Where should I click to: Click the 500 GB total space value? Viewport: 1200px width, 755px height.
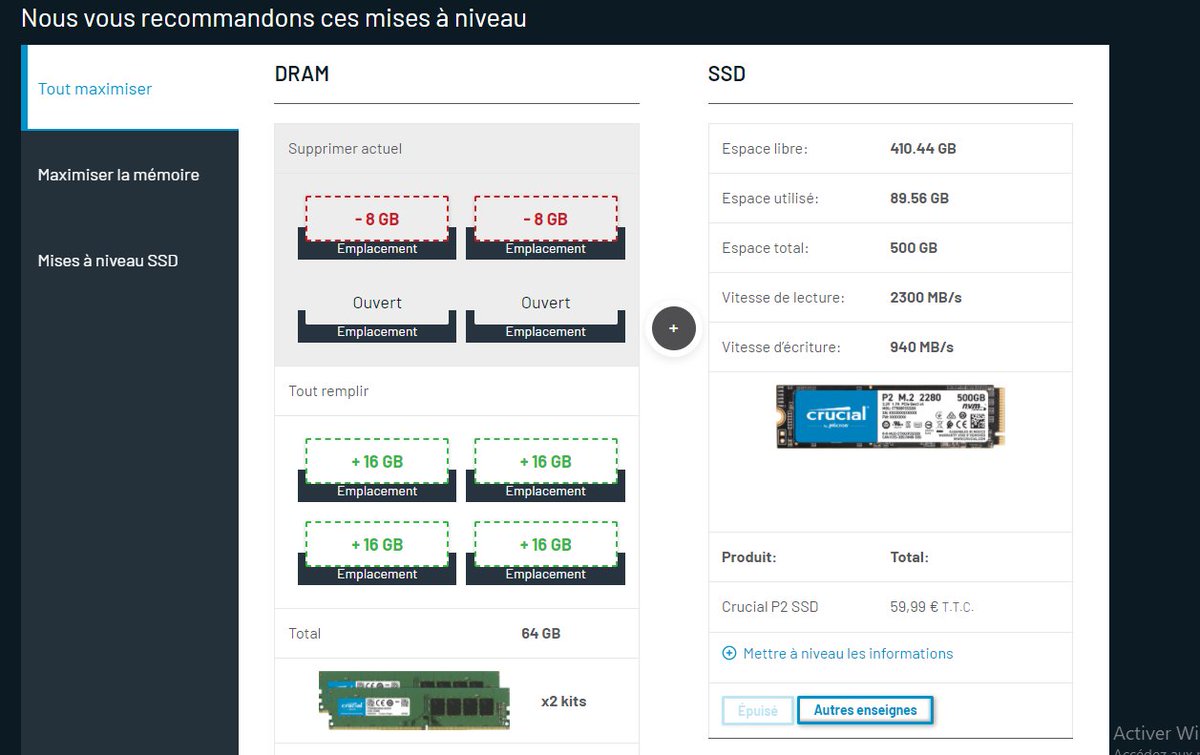pyautogui.click(x=914, y=248)
